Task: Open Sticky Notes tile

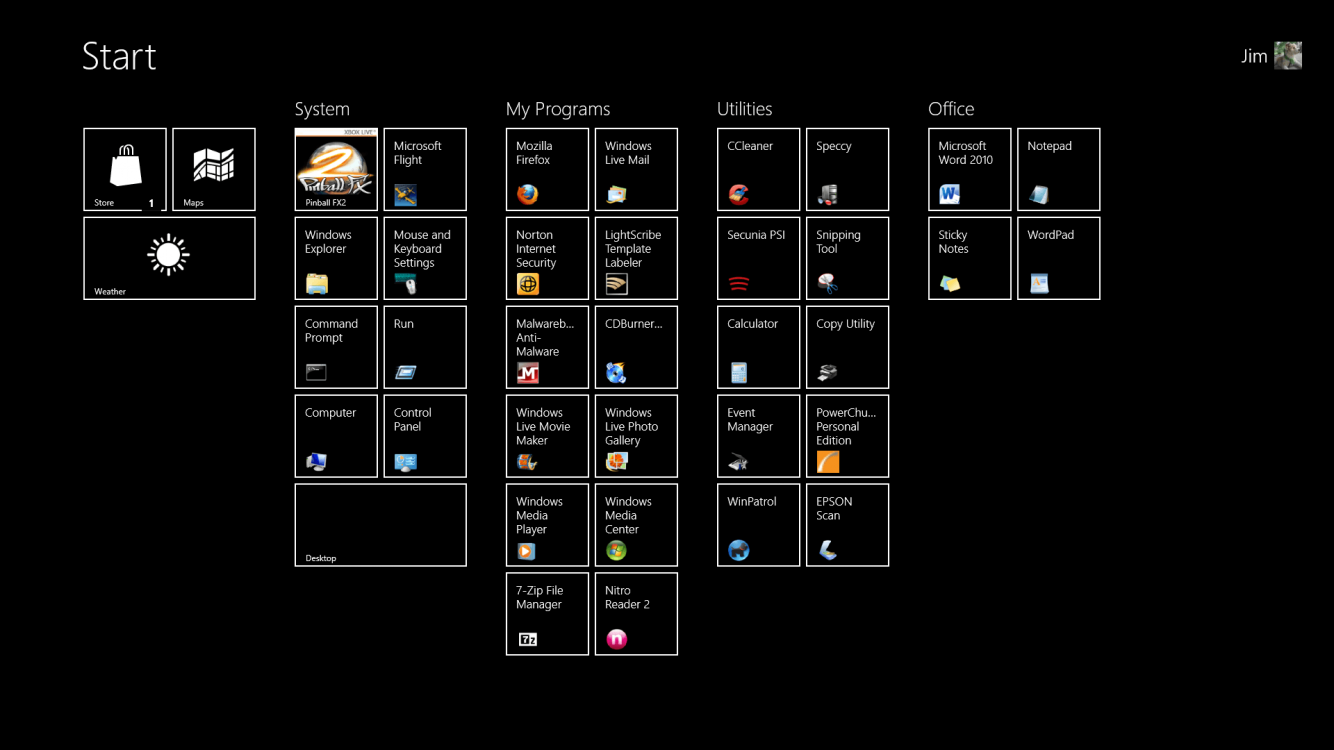Action: click(969, 258)
